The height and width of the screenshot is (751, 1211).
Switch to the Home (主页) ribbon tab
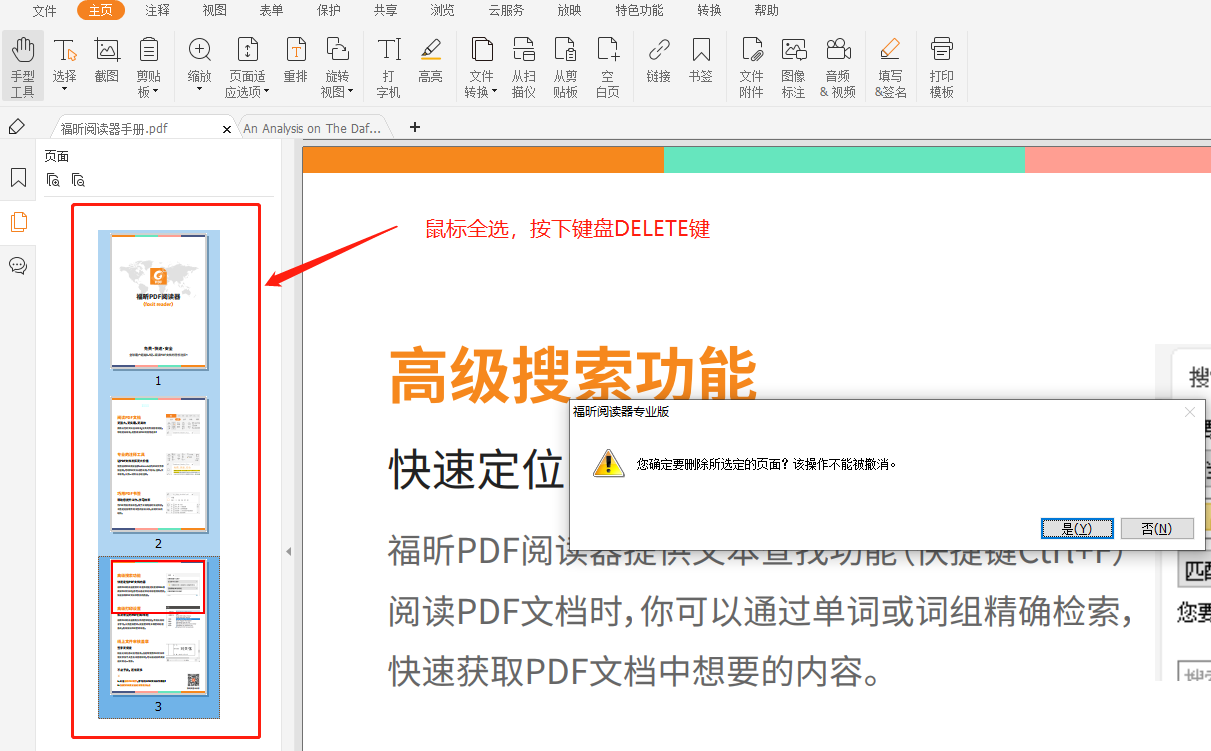[x=101, y=11]
